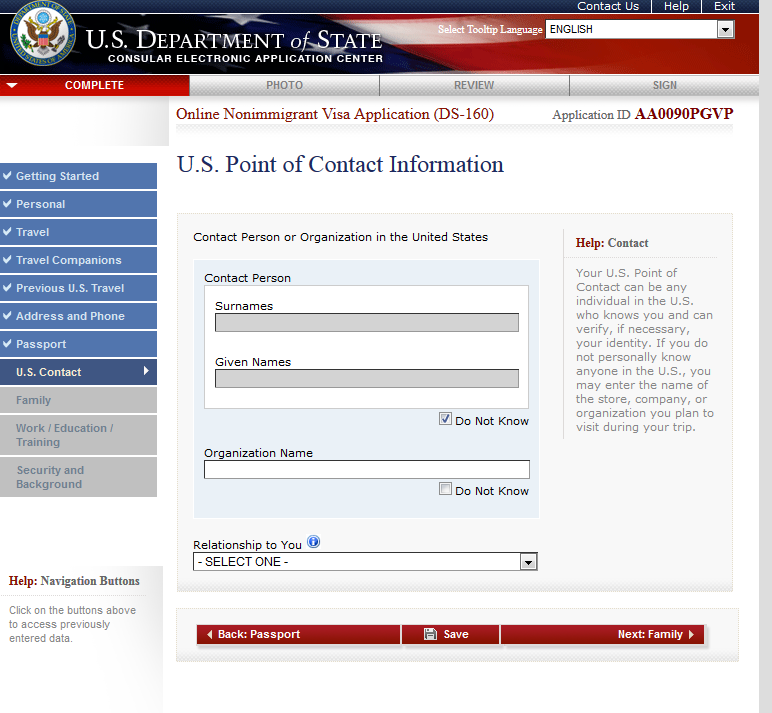The height and width of the screenshot is (713, 772).
Task: Open the Relationship to You dropdown
Action: (x=365, y=562)
